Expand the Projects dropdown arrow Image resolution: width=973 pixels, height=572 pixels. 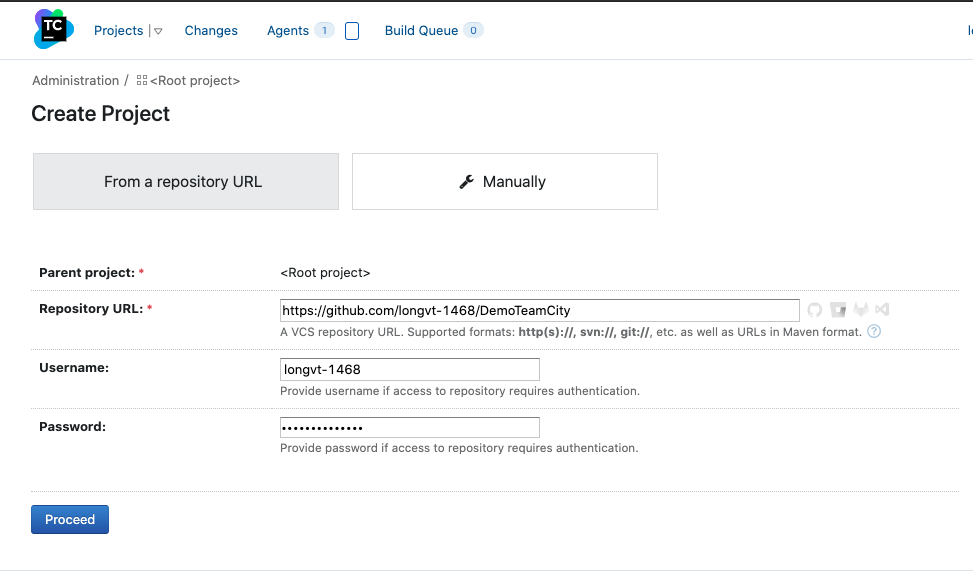158,31
